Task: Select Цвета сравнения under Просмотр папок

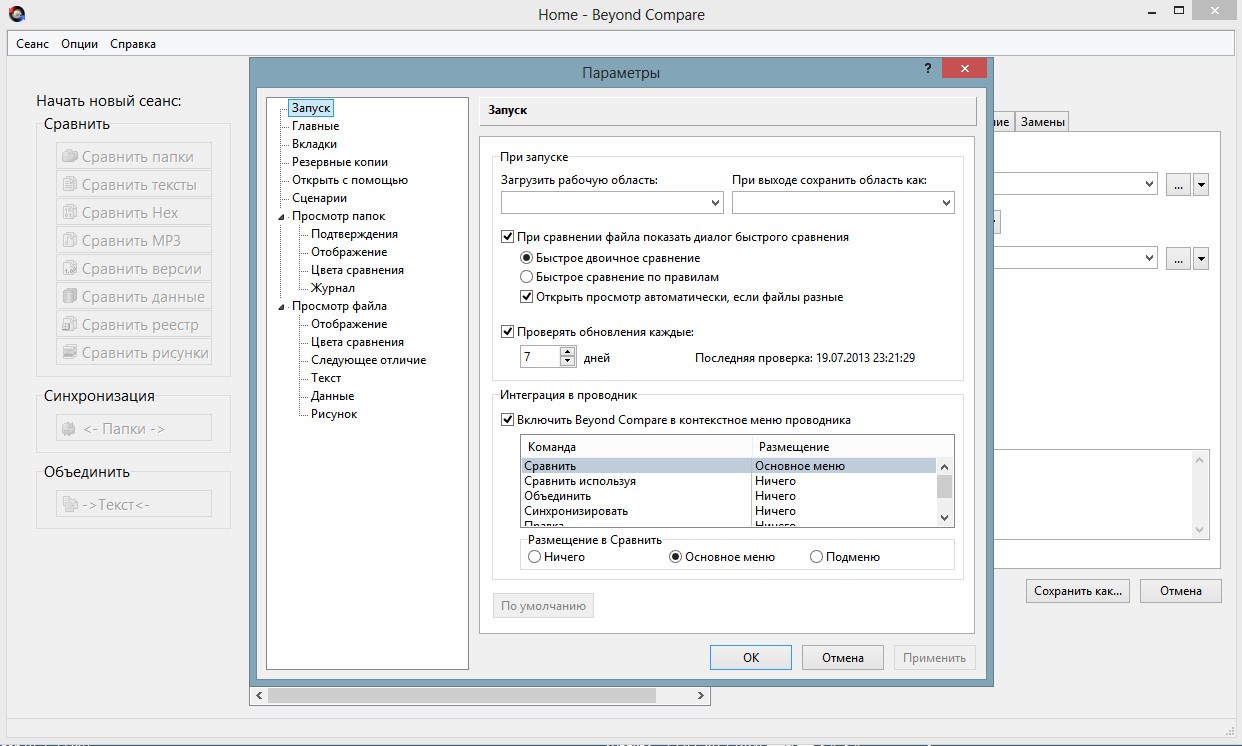Action: pyautogui.click(x=357, y=270)
